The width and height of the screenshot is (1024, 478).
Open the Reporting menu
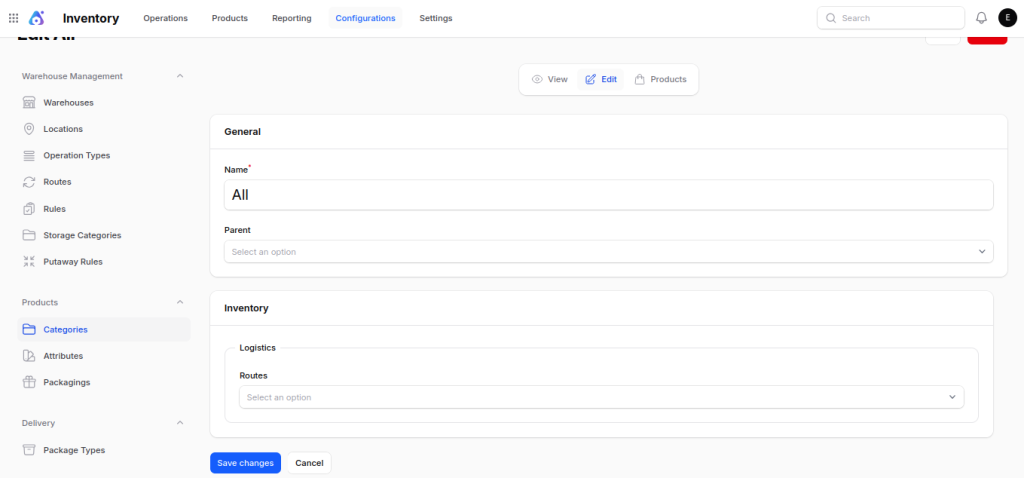292,18
